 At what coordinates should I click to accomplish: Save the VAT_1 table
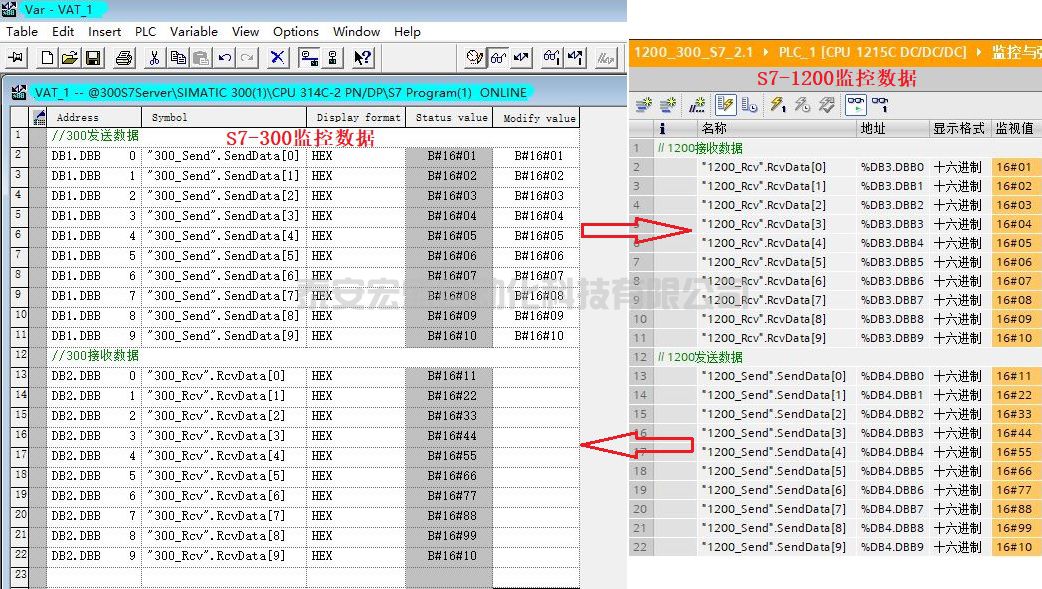pyautogui.click(x=92, y=58)
